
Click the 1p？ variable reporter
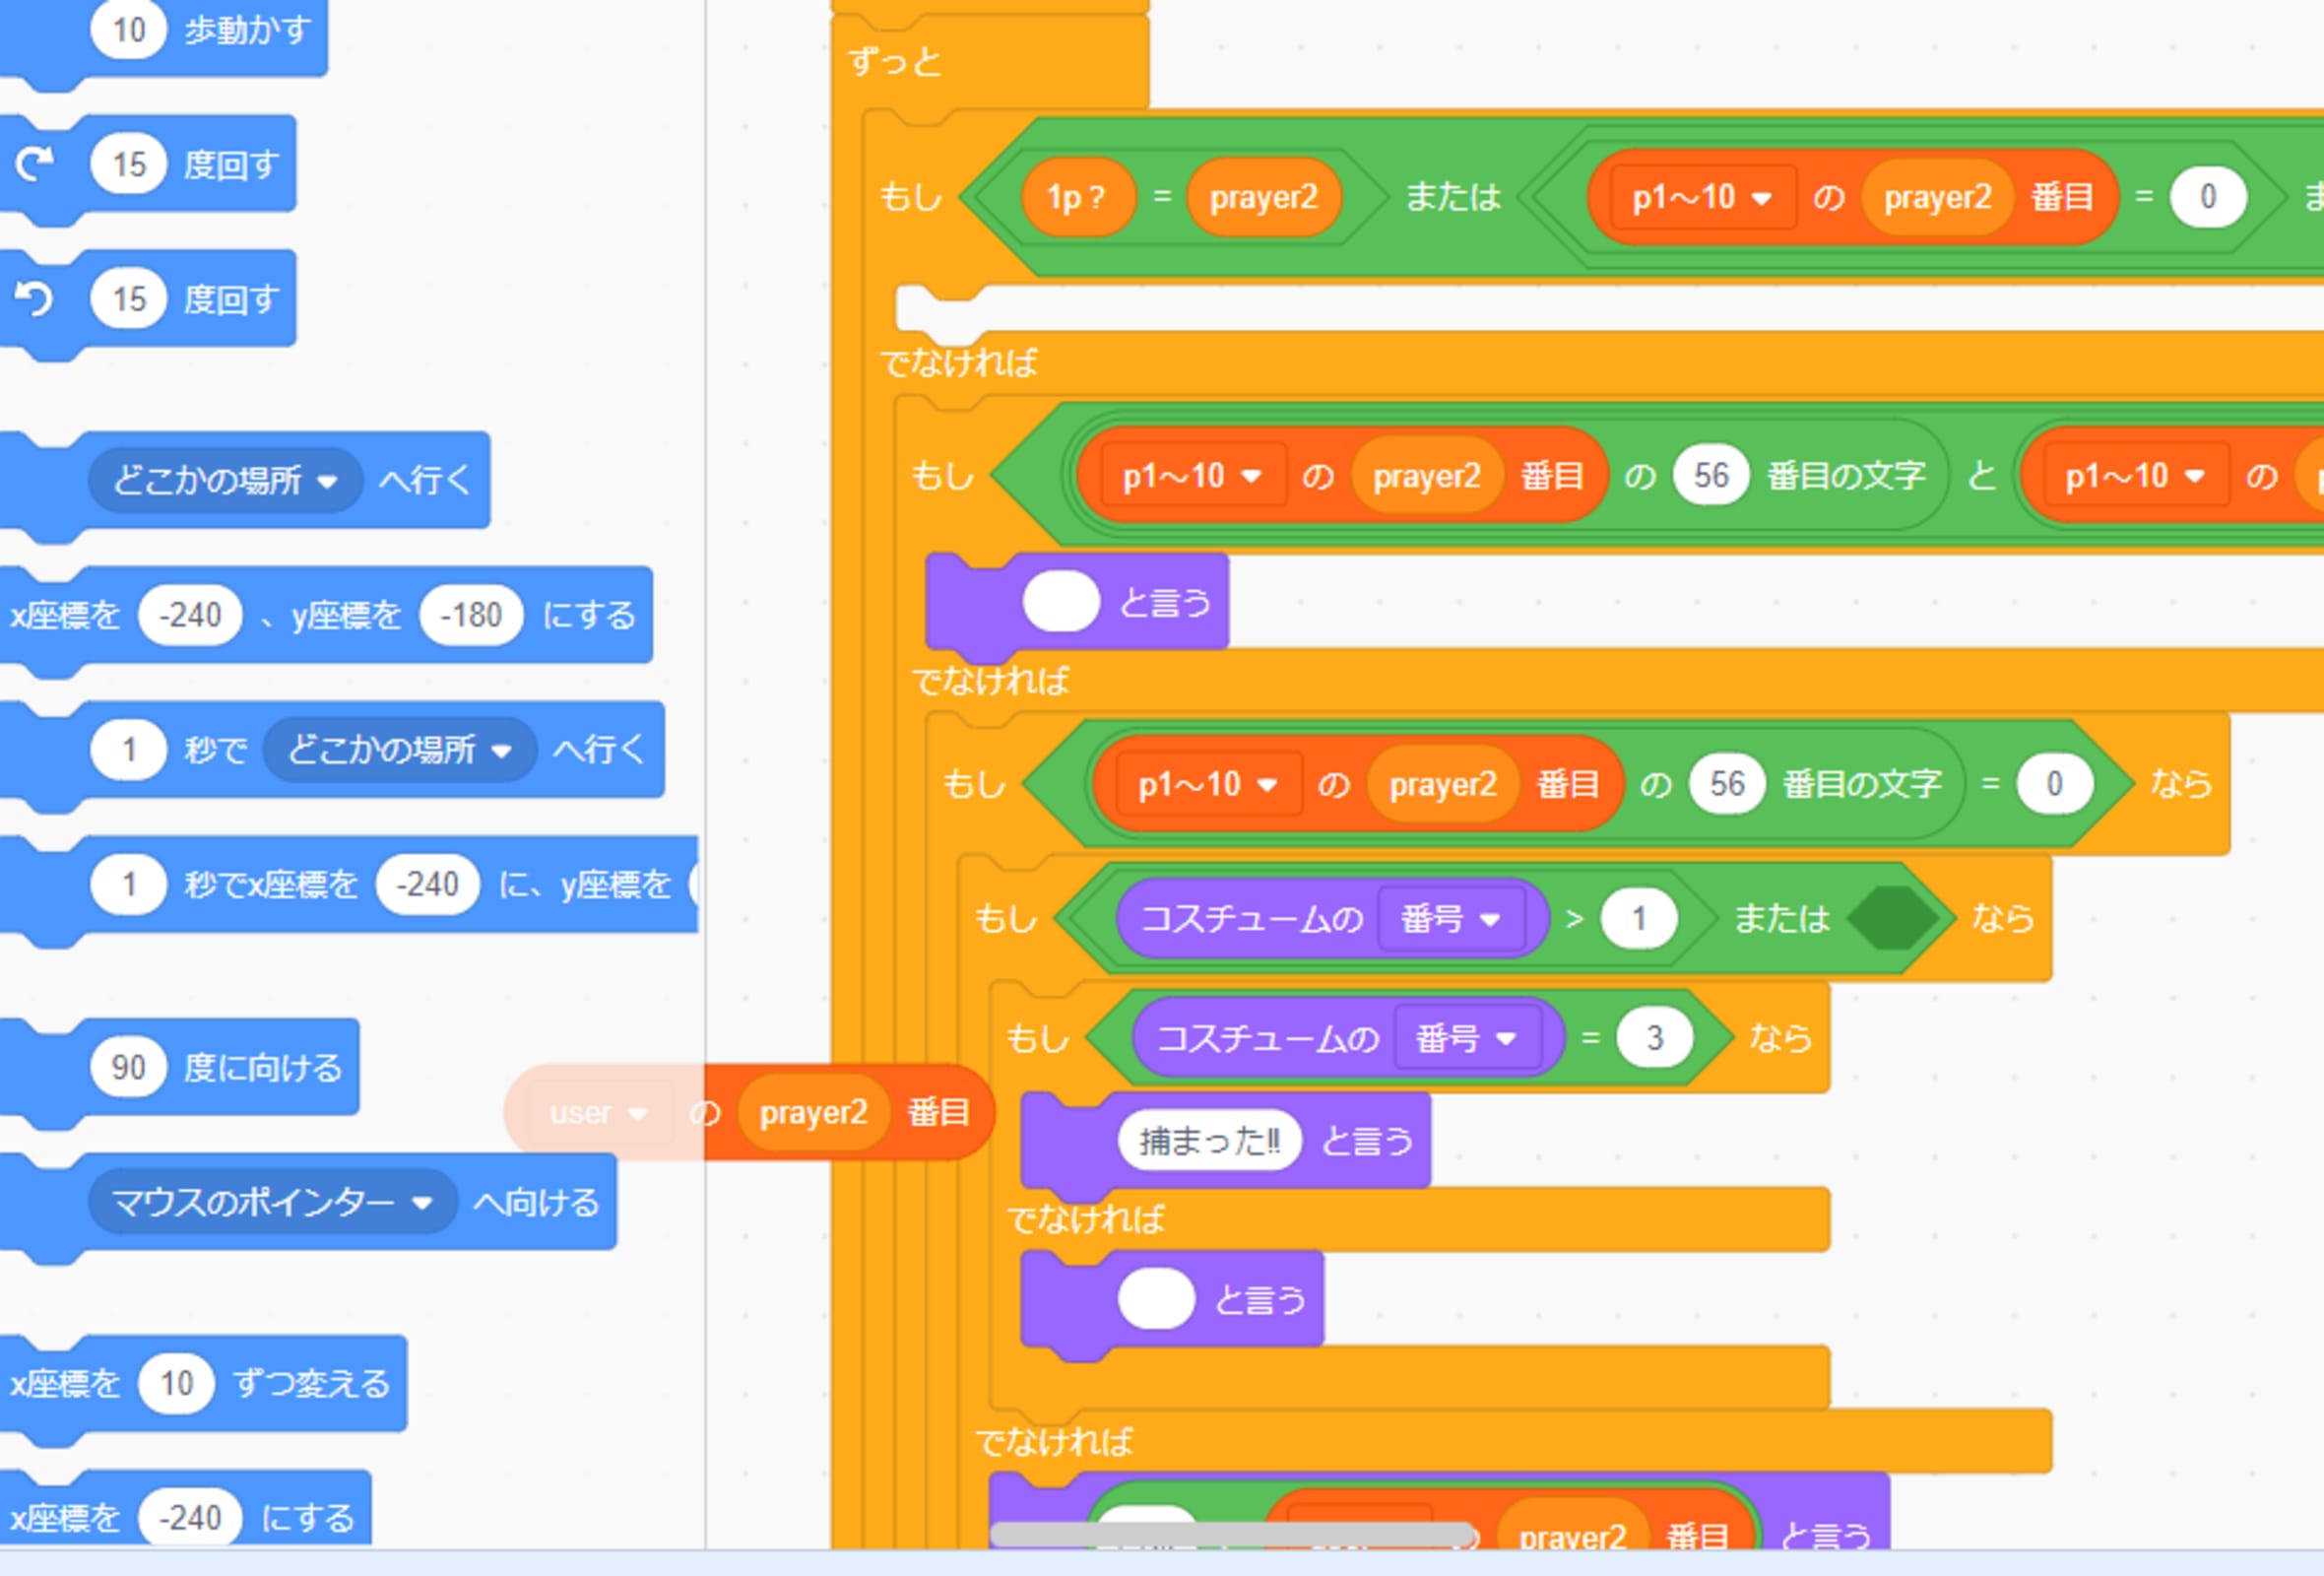coord(1077,197)
